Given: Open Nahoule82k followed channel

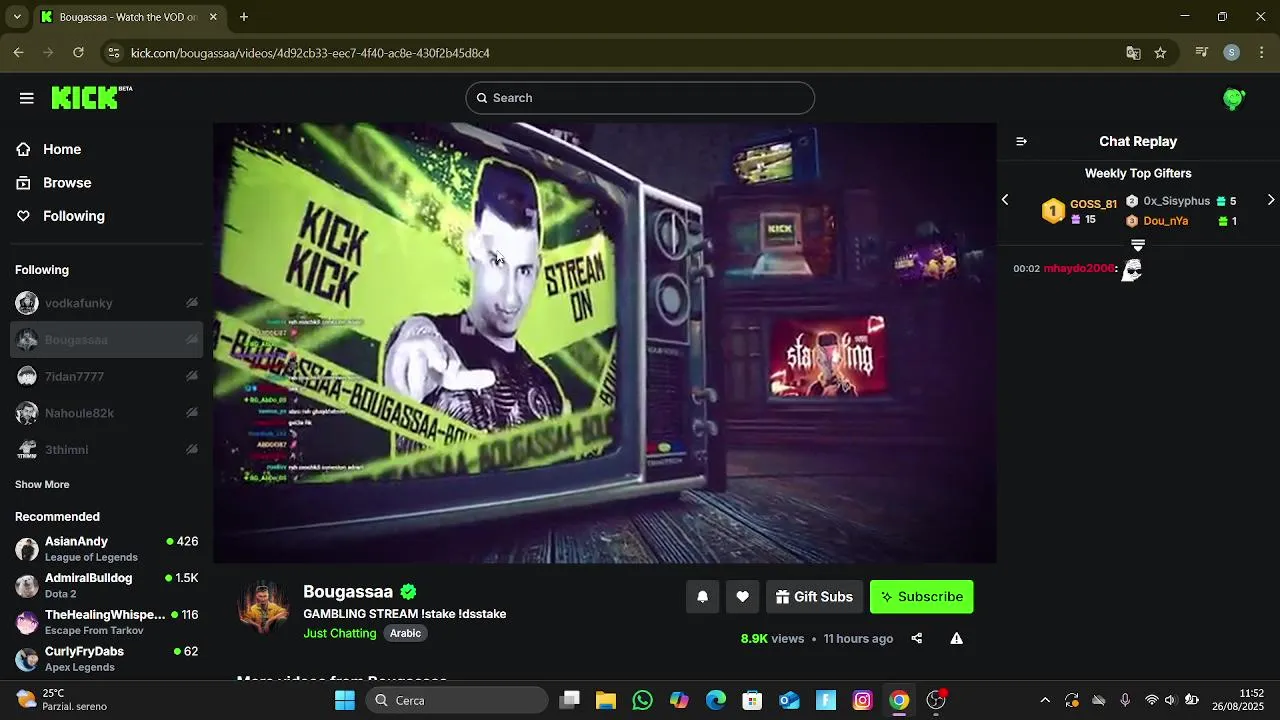Looking at the screenshot, I should [x=106, y=413].
